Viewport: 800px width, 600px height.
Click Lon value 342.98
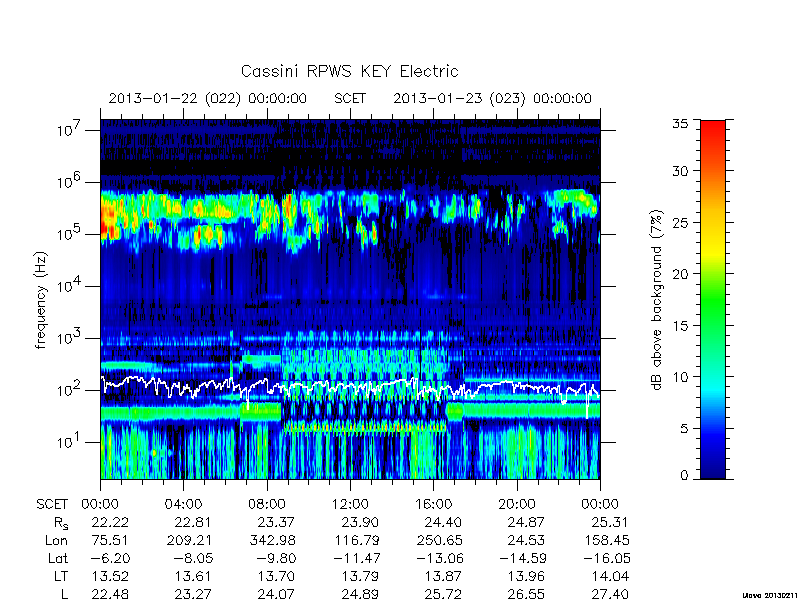point(273,540)
